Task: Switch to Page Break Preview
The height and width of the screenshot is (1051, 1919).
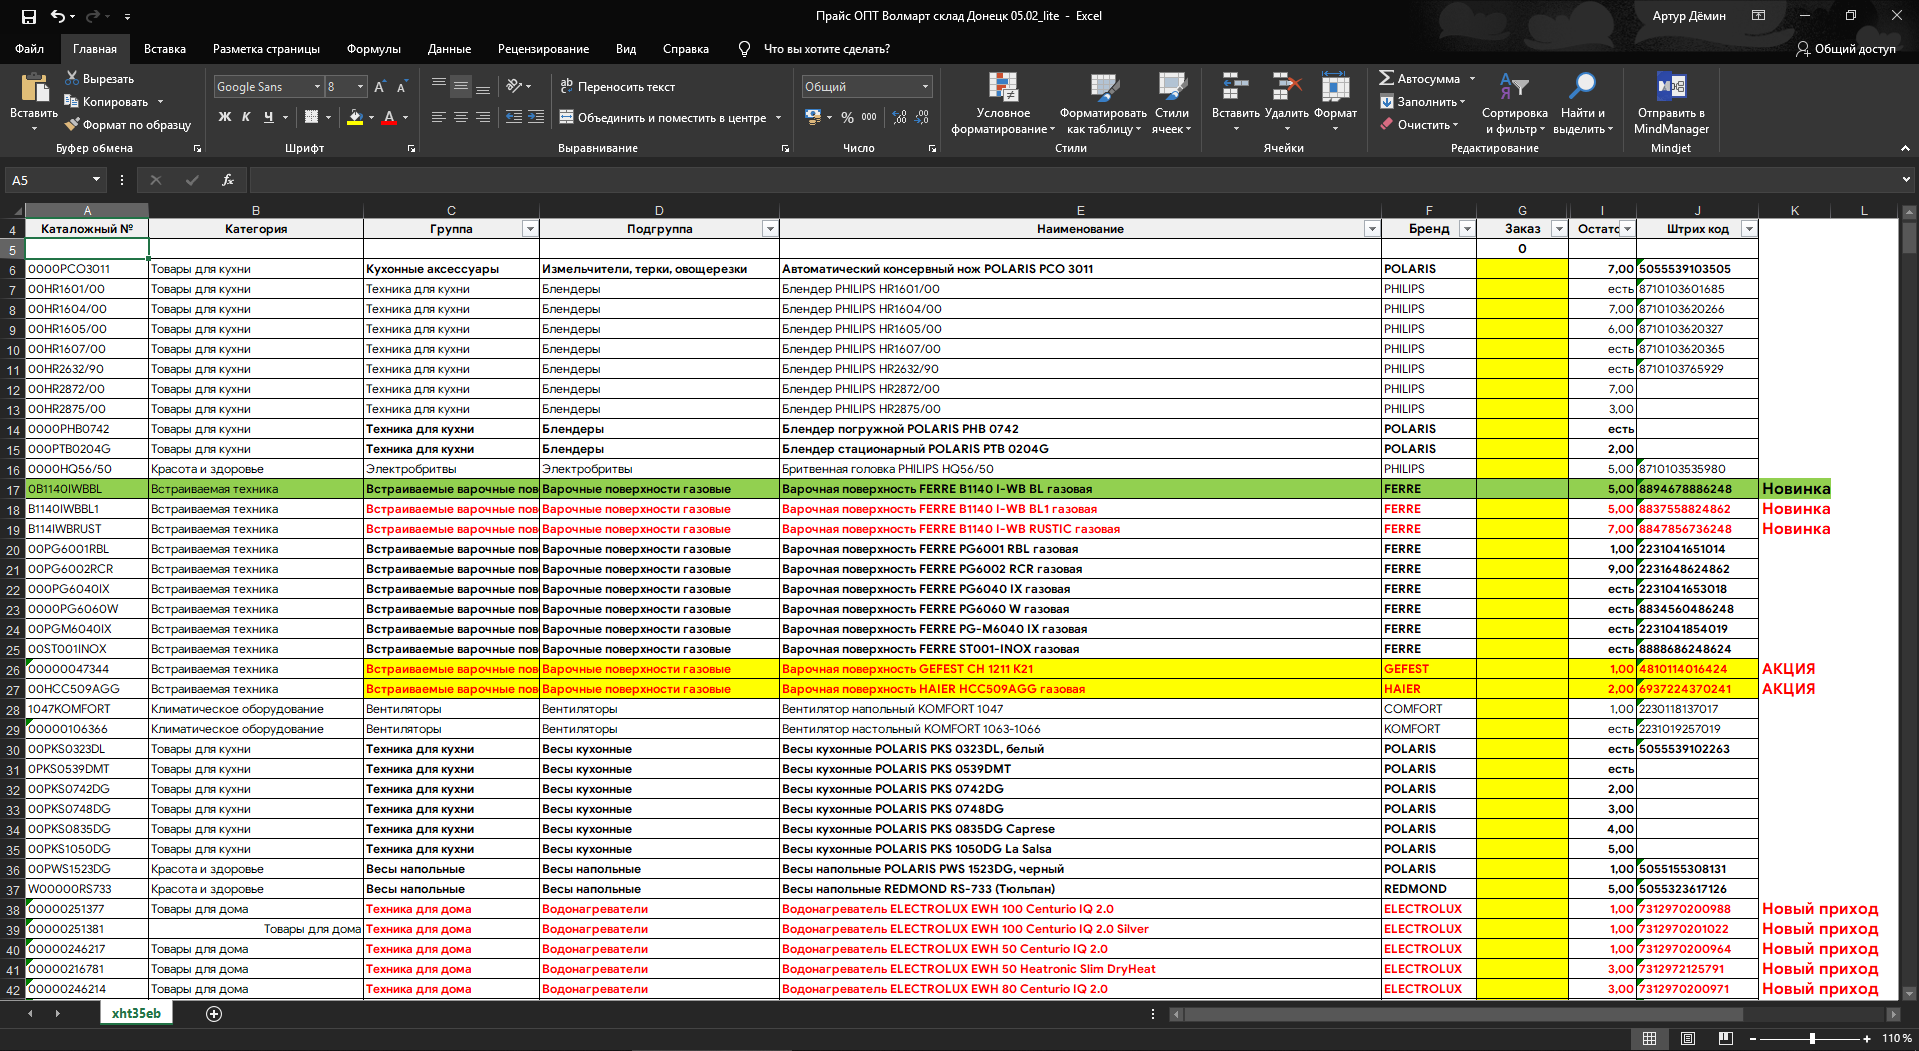Action: (1726, 1039)
